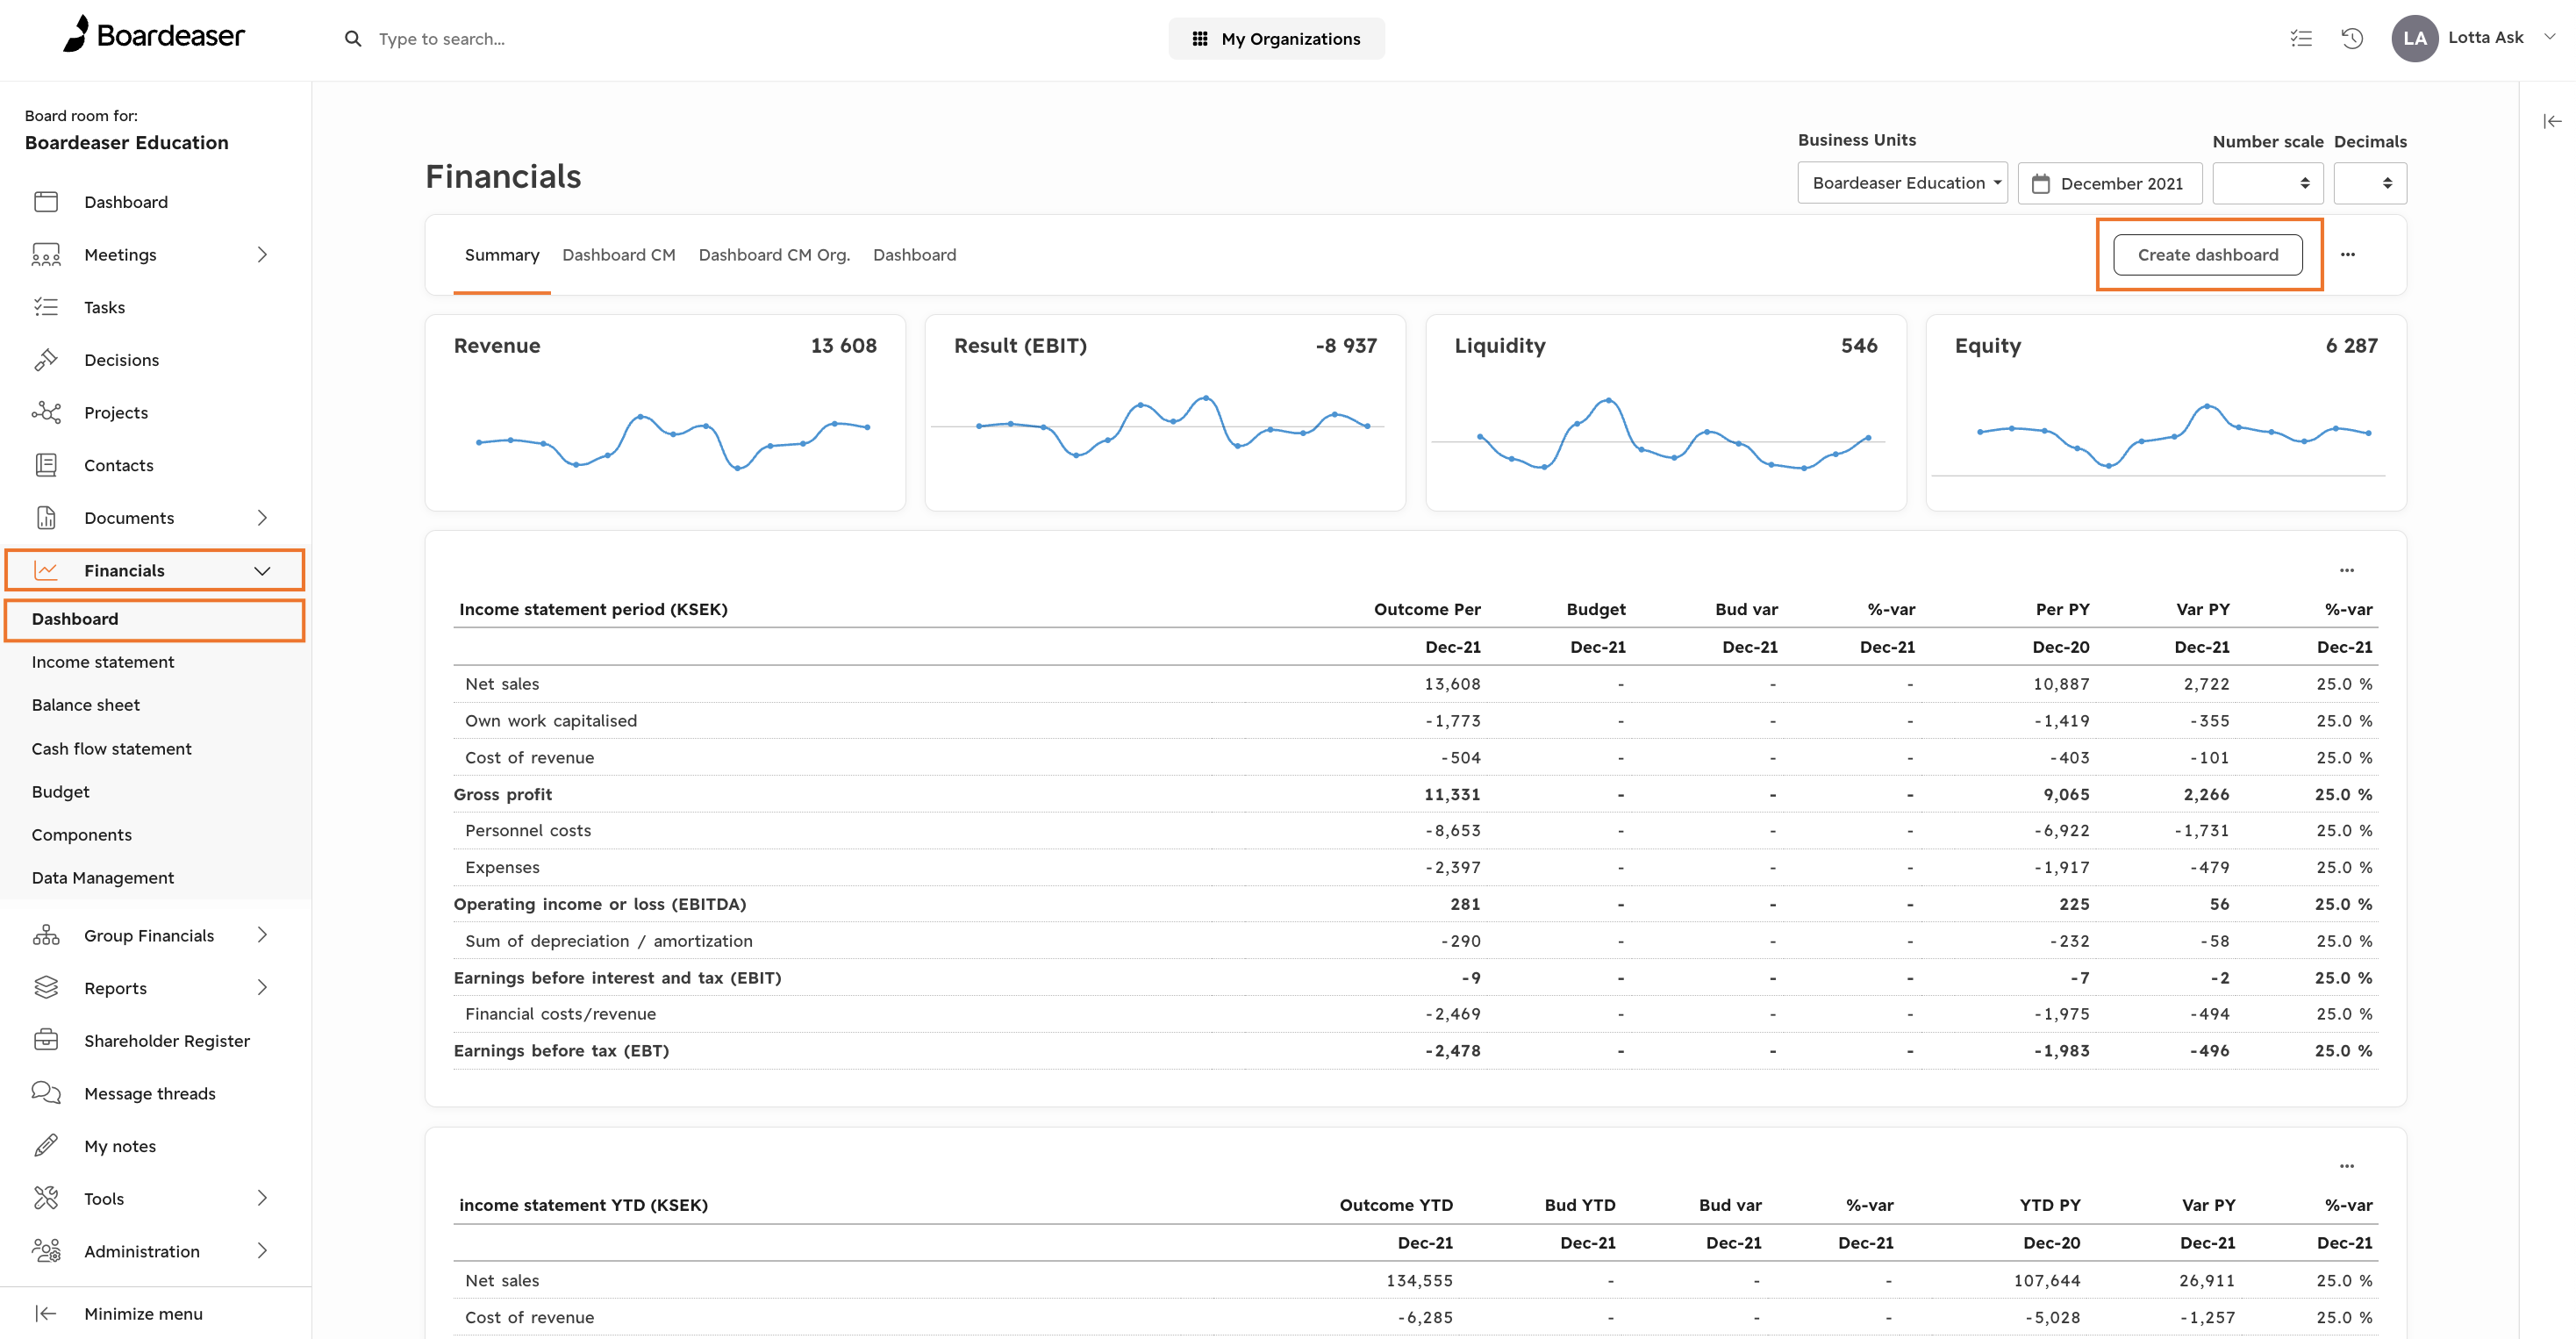The width and height of the screenshot is (2576, 1339).
Task: Click the LA user avatar
Action: [x=2414, y=39]
